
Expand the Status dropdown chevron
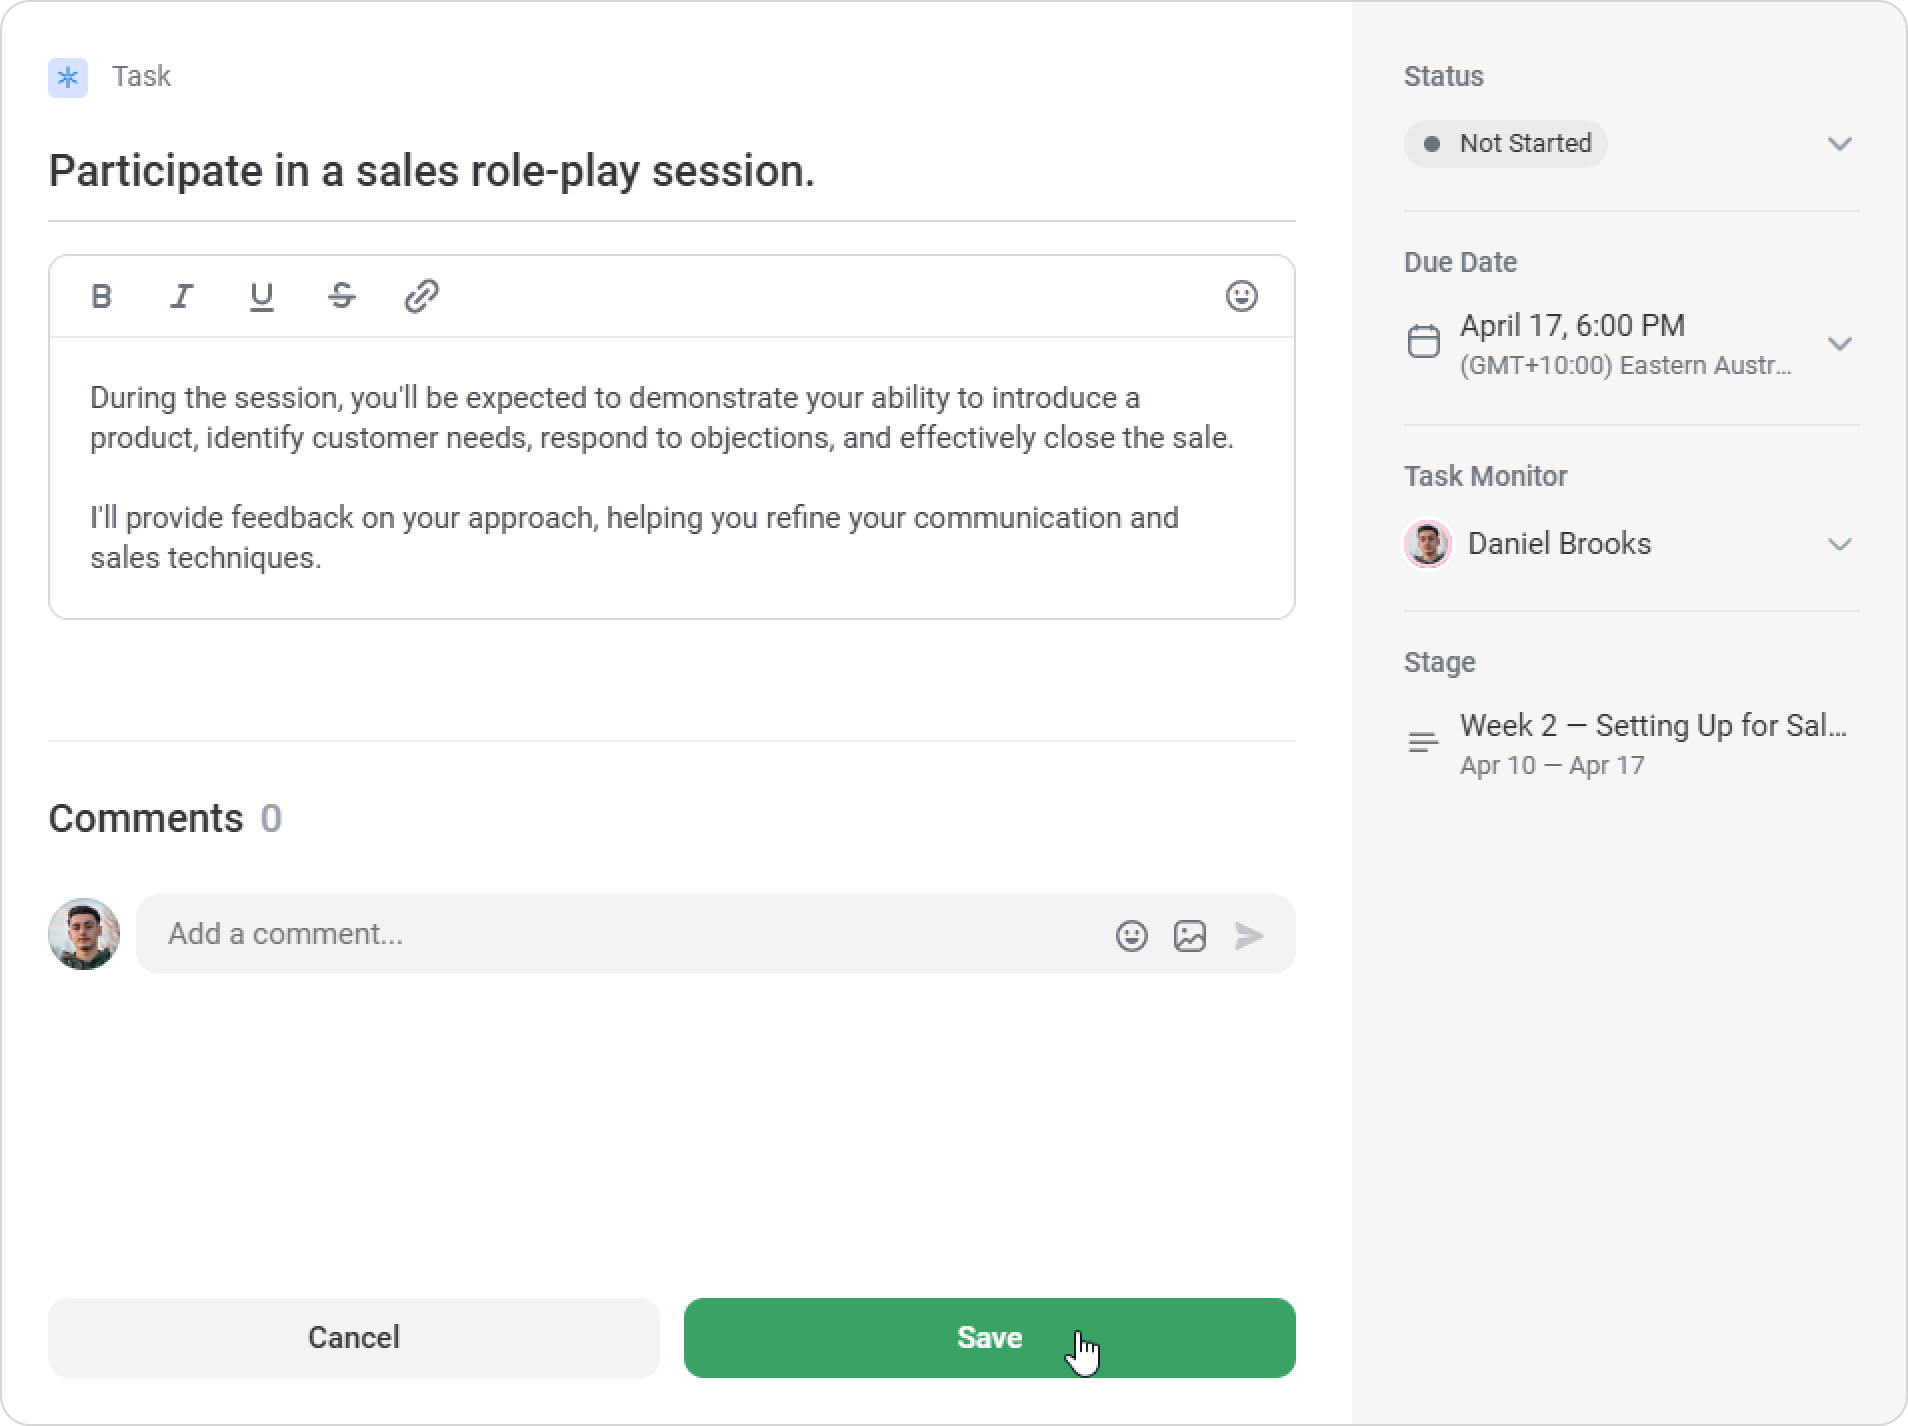coord(1839,144)
